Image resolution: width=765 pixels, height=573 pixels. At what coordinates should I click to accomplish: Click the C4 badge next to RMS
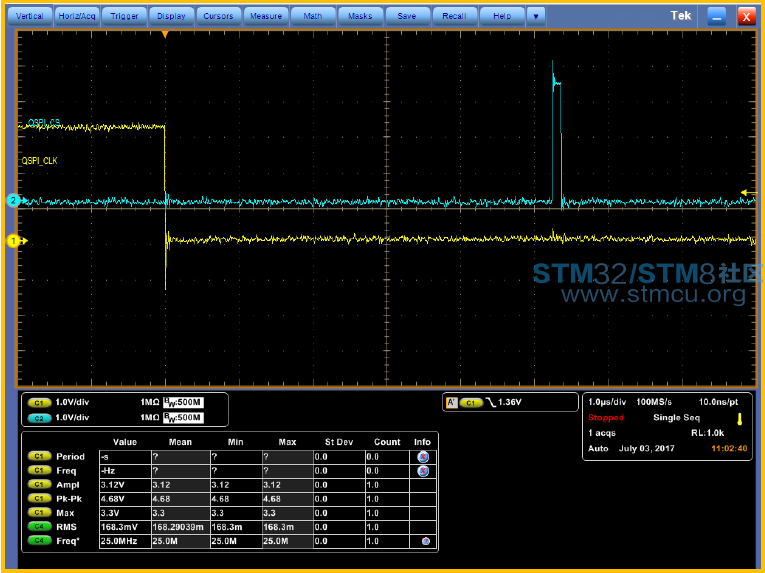pyautogui.click(x=41, y=526)
